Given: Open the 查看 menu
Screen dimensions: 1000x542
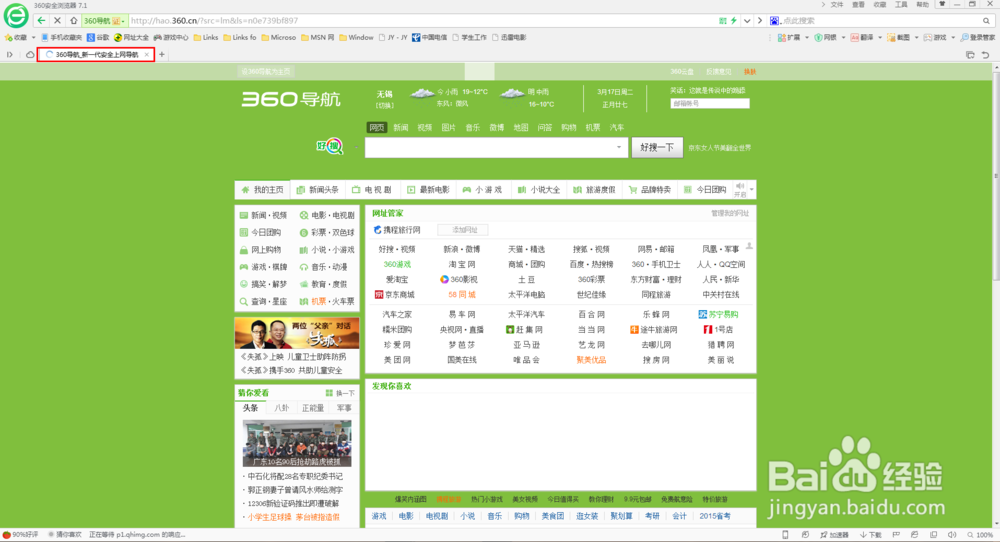Looking at the screenshot, I should pyautogui.click(x=858, y=4).
